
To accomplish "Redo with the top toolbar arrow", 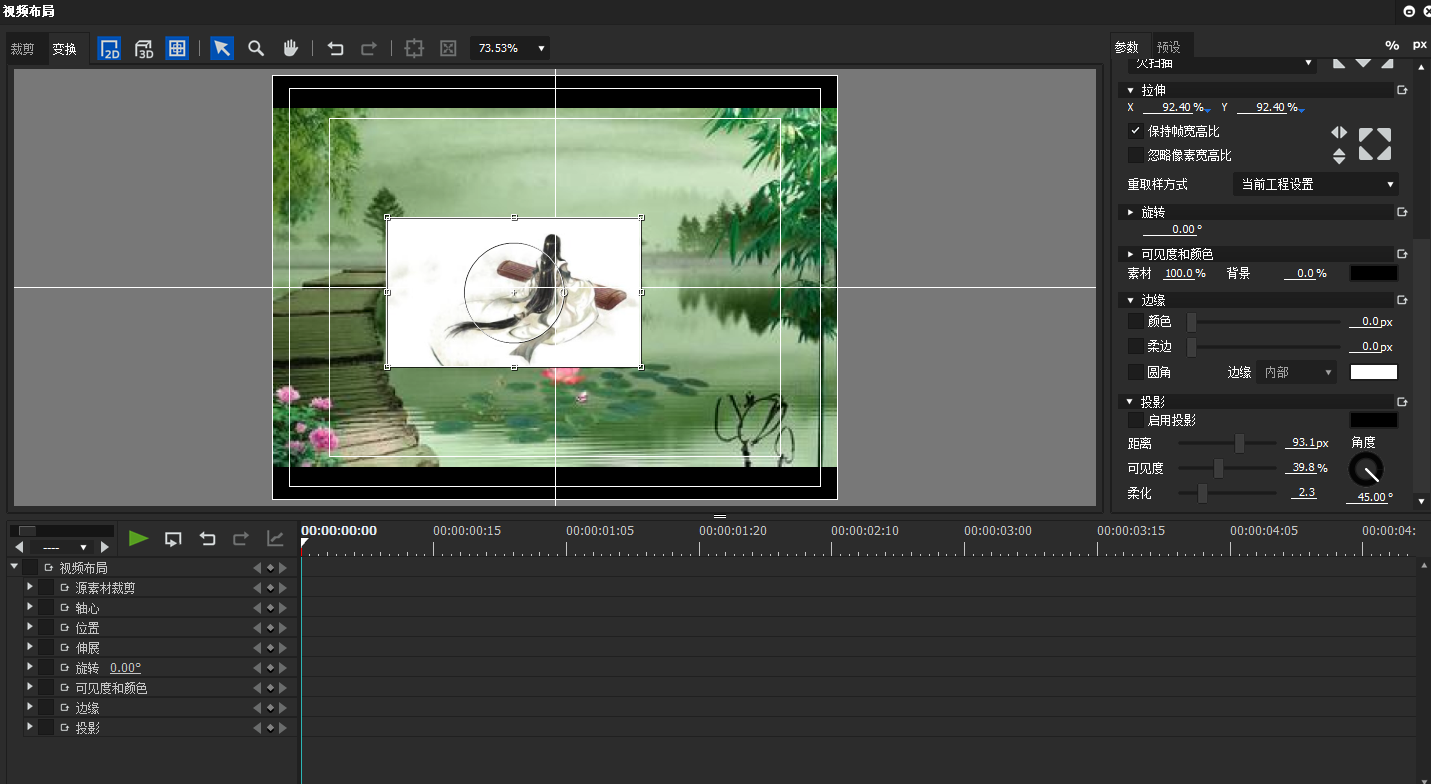I will click(369, 48).
